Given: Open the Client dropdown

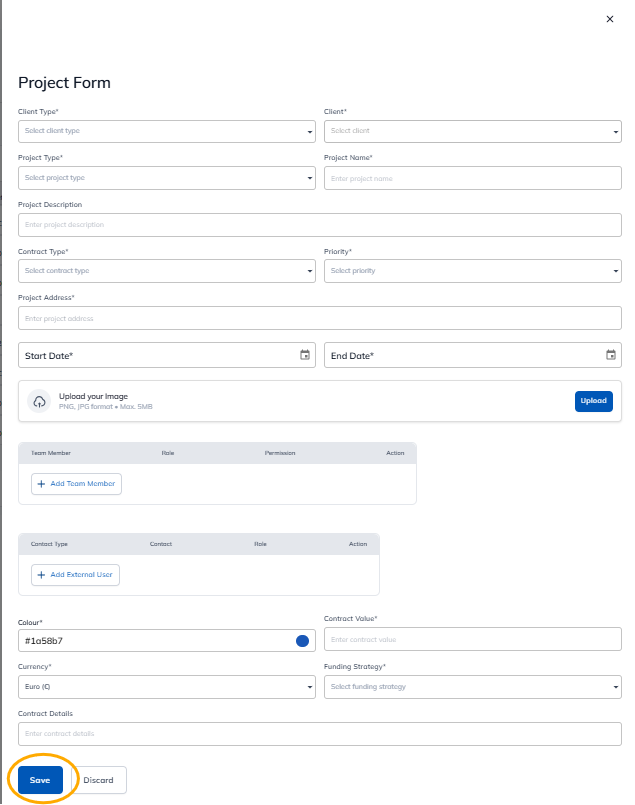Looking at the screenshot, I should coord(472,131).
